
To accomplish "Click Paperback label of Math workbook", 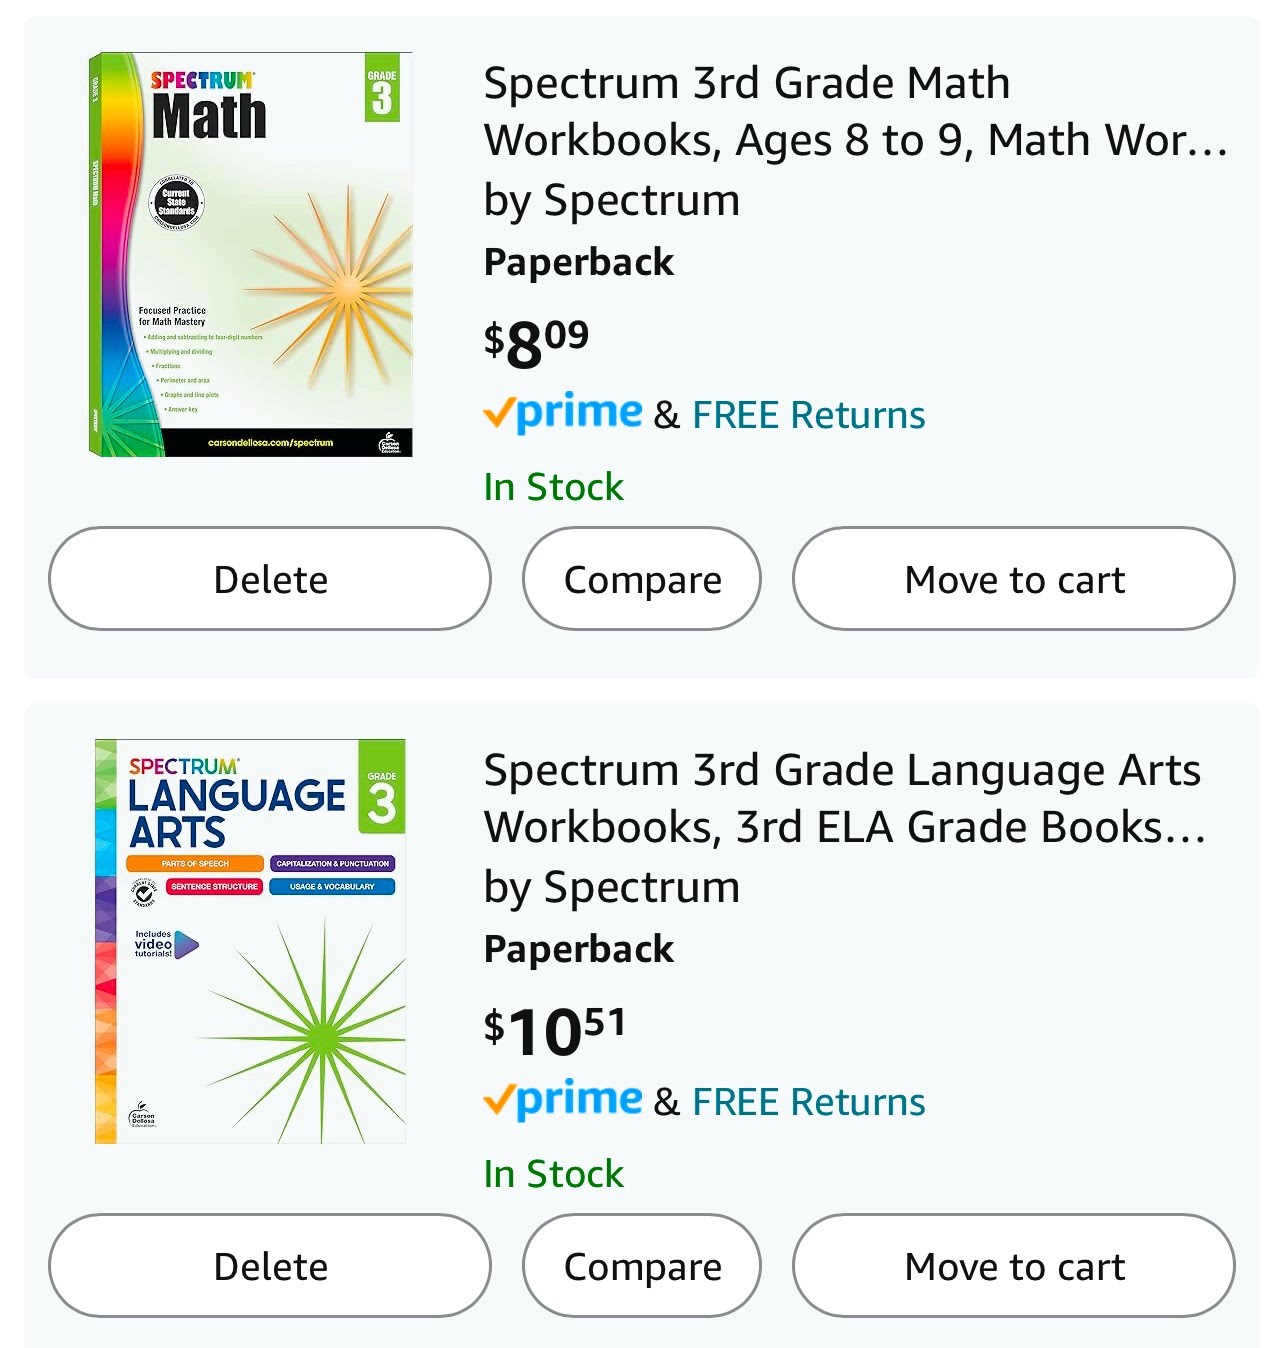I will [x=579, y=263].
